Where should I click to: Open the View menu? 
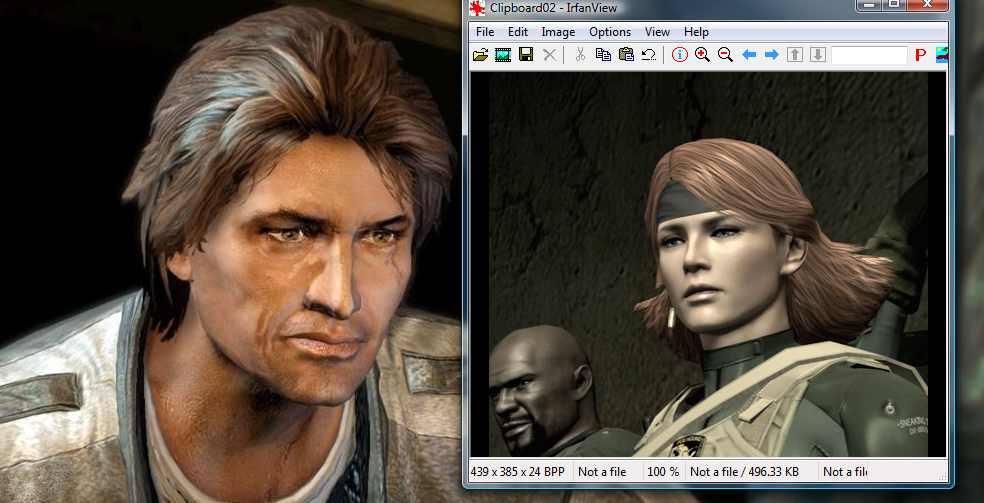click(x=657, y=32)
